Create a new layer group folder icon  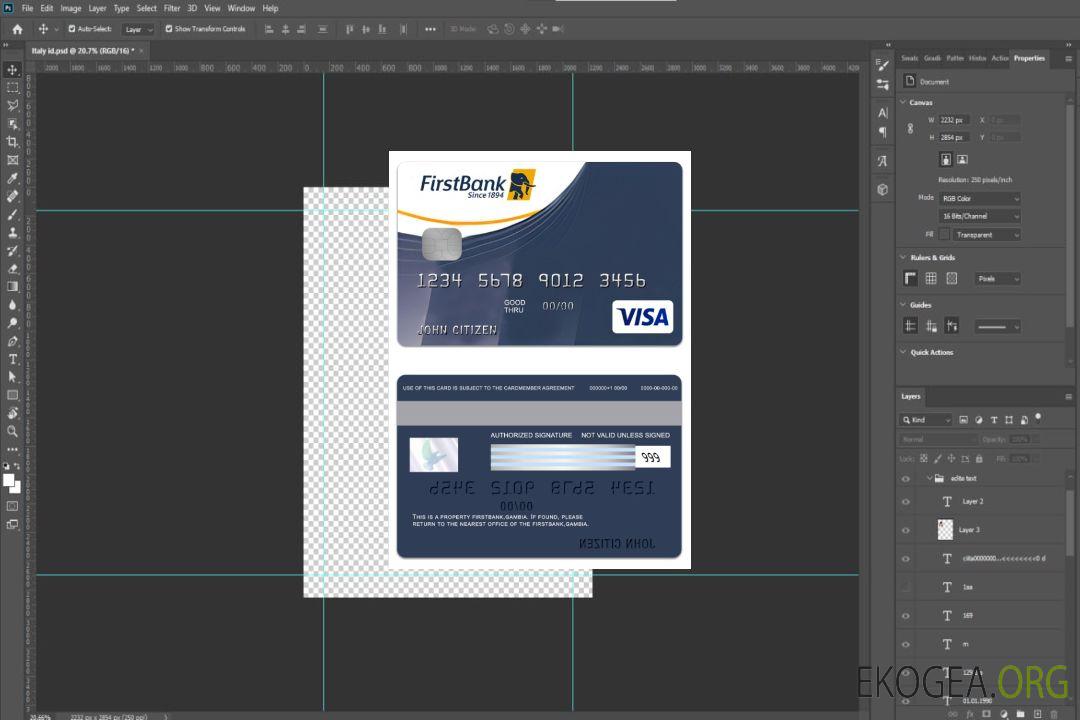pyautogui.click(x=1020, y=714)
